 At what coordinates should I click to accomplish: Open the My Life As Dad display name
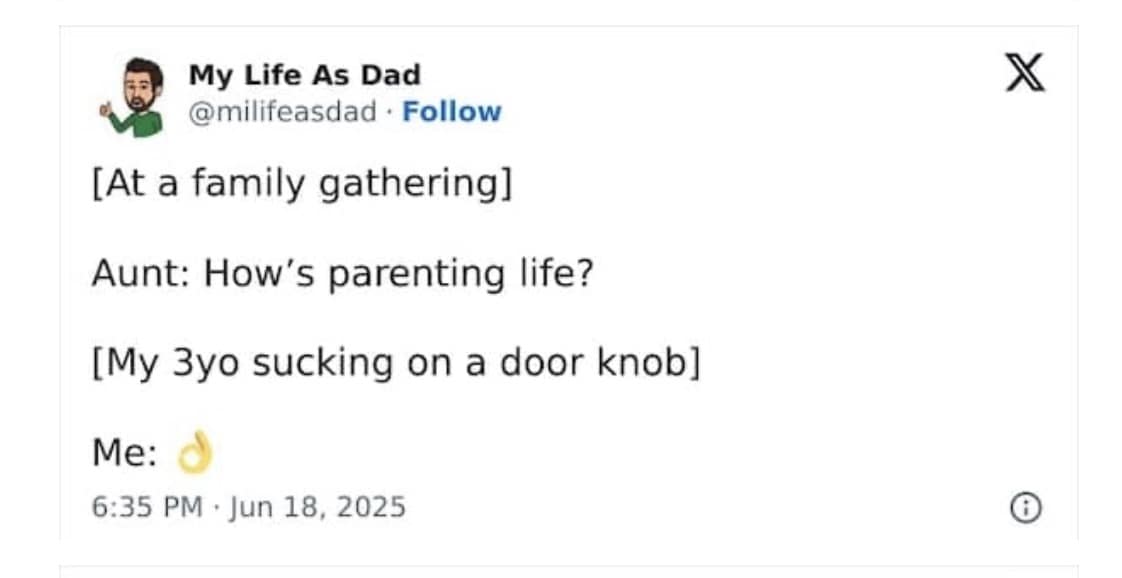(304, 75)
